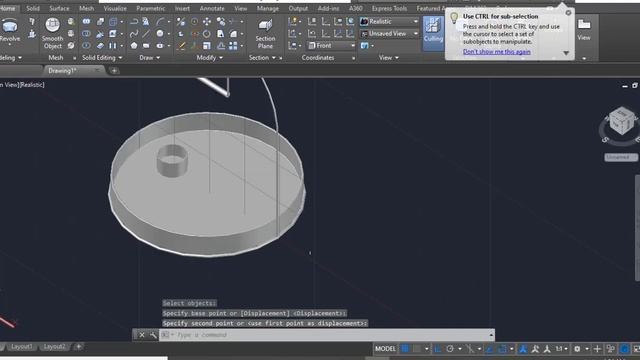This screenshot has width=640, height=360.
Task: Select the Line tool in Draw panel
Action: (x=146, y=34)
